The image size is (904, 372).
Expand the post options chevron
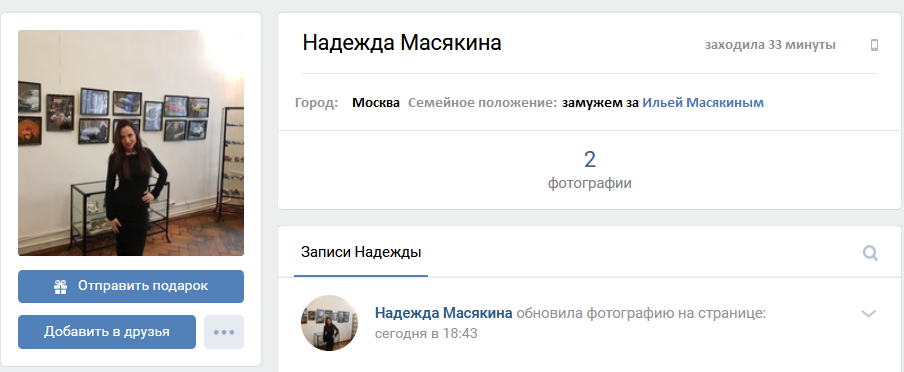tap(868, 314)
